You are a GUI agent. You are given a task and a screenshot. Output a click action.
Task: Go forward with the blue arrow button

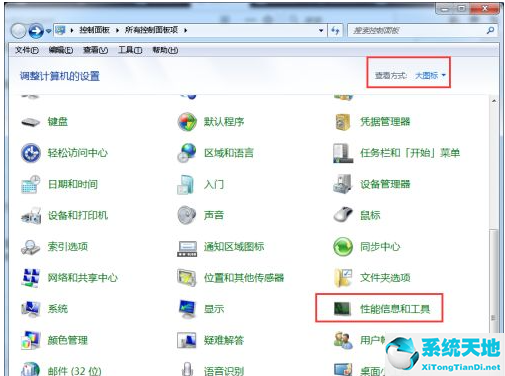click(36, 31)
